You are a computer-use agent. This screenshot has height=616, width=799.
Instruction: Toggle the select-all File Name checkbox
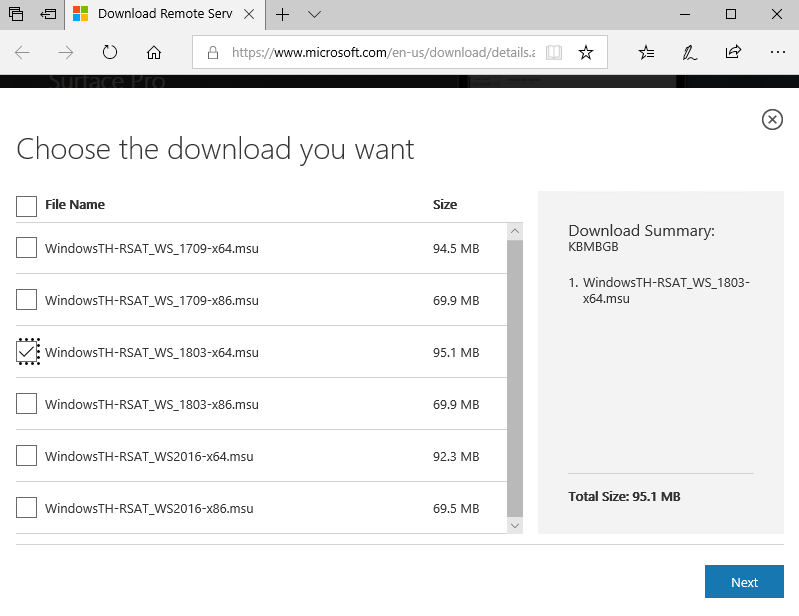click(x=27, y=205)
